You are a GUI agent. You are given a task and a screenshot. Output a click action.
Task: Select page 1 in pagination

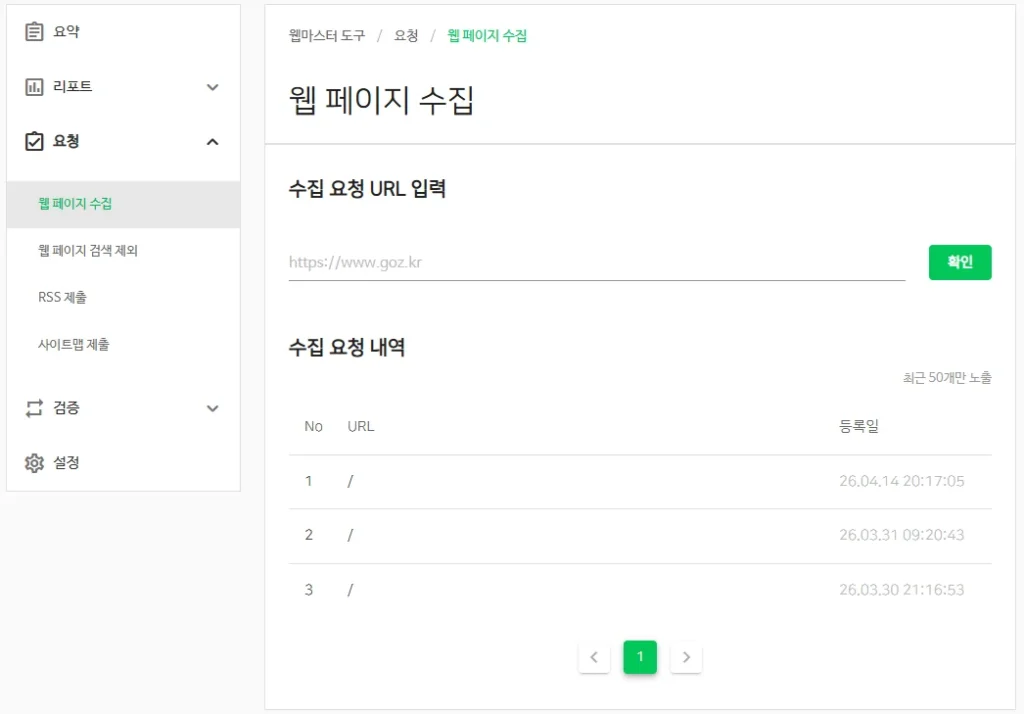(x=640, y=657)
